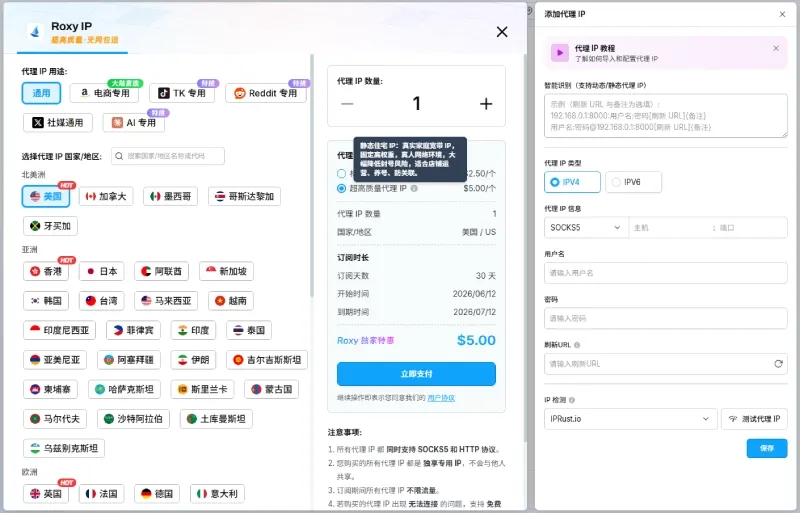Click 测试代理 IP button
This screenshot has width=800, height=513.
[754, 419]
